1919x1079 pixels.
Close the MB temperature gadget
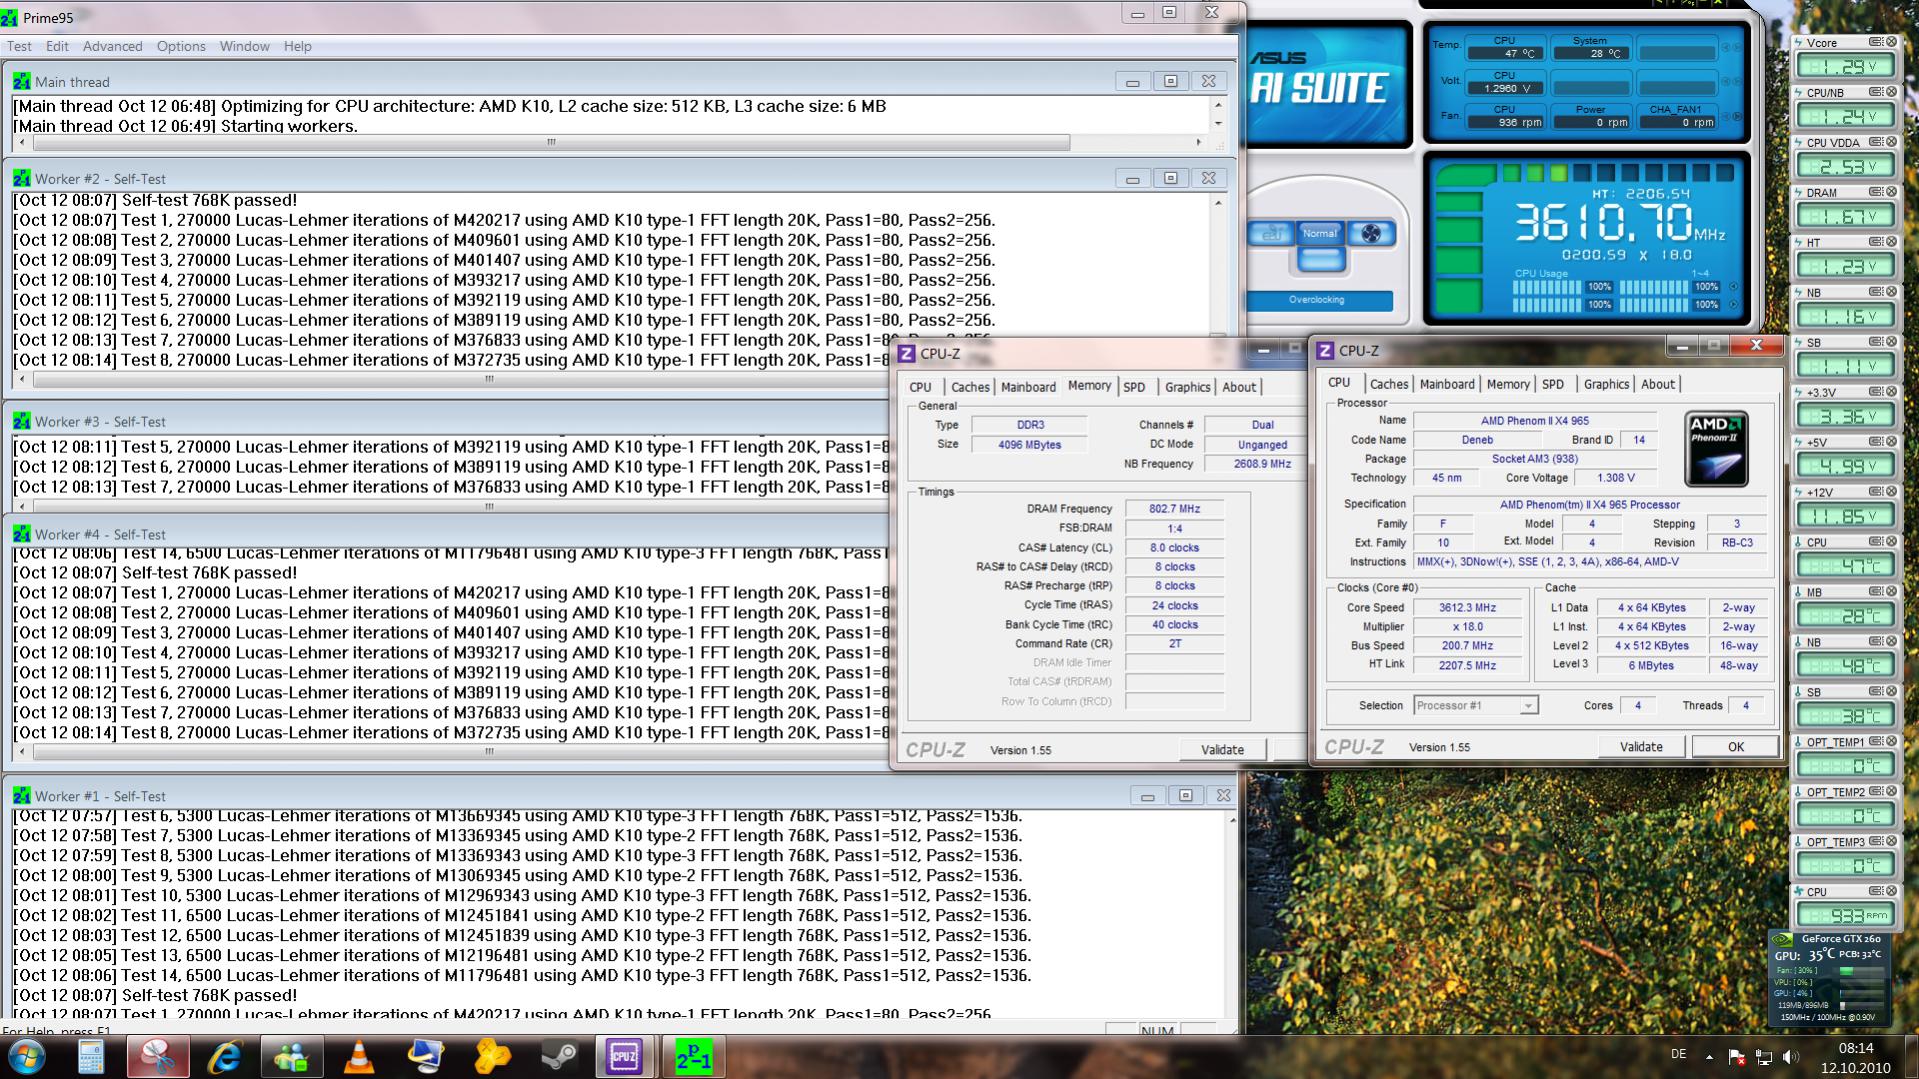(1891, 592)
